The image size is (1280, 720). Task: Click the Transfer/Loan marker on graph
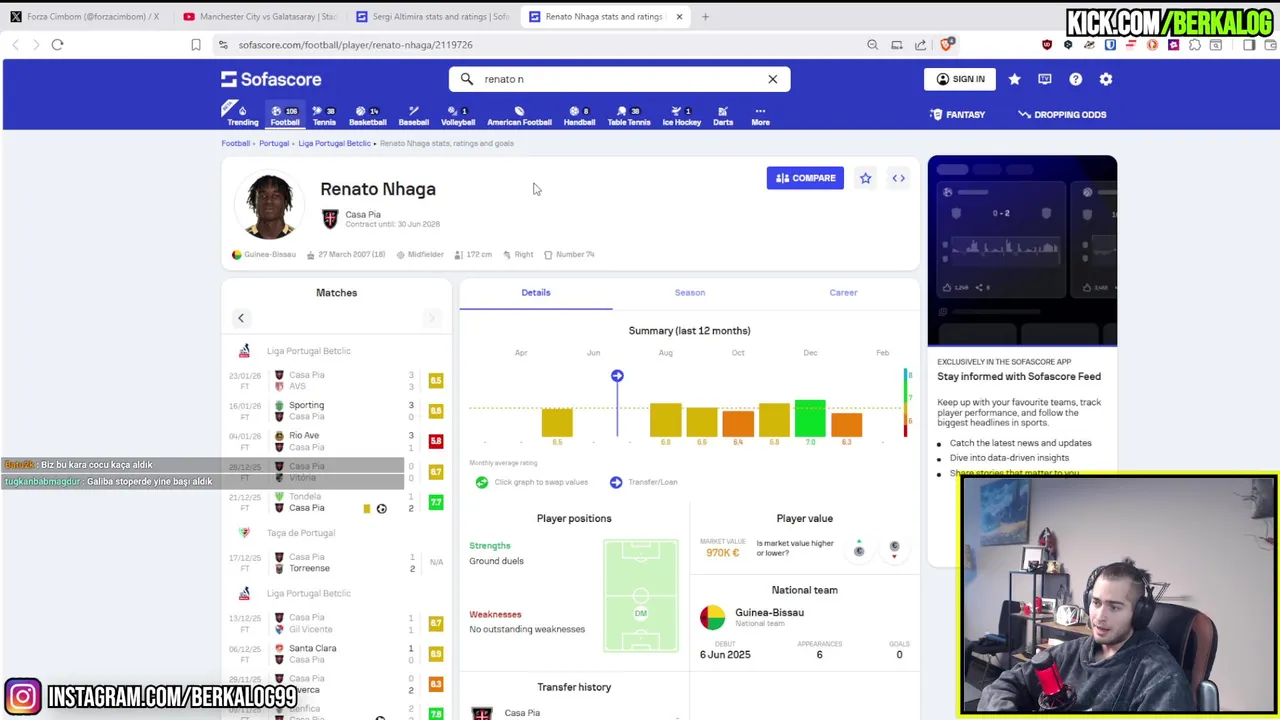point(617,376)
